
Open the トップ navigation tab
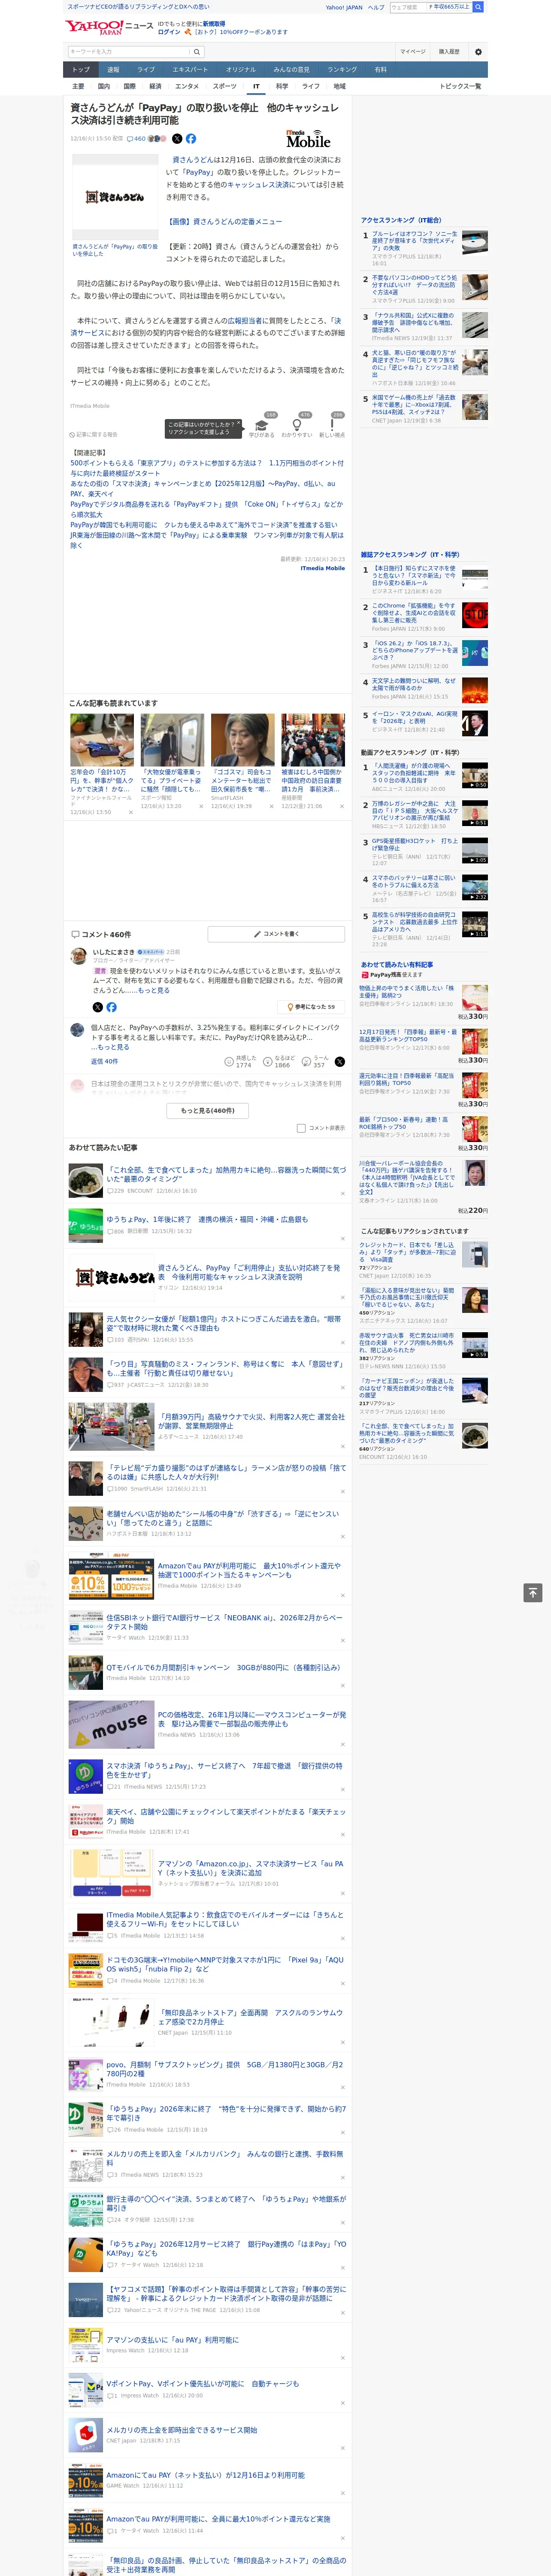coord(81,70)
